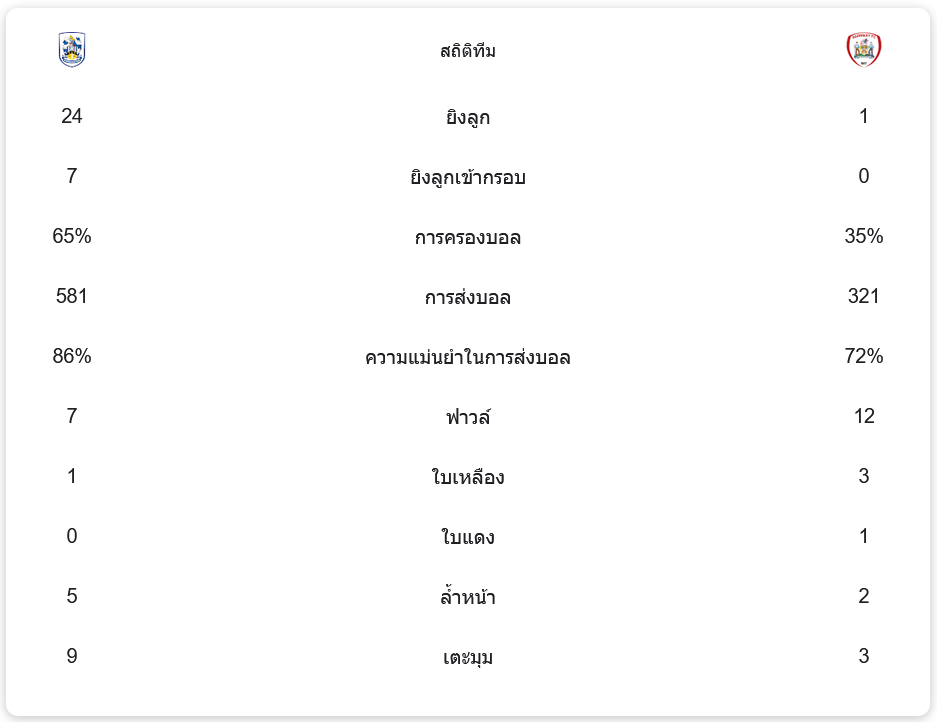Click the ใบแดง red card label

tap(468, 538)
